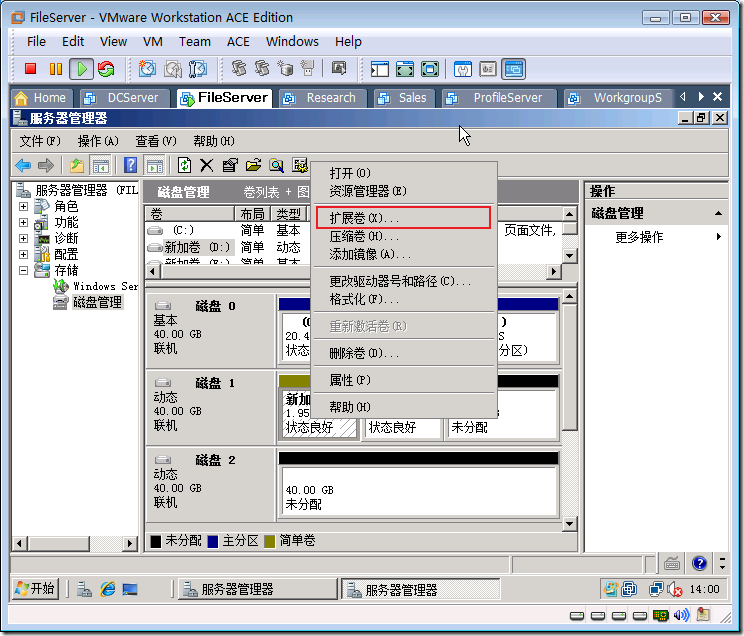Click the magnifier Search icon
This screenshot has height=636, width=744.
pos(277,165)
